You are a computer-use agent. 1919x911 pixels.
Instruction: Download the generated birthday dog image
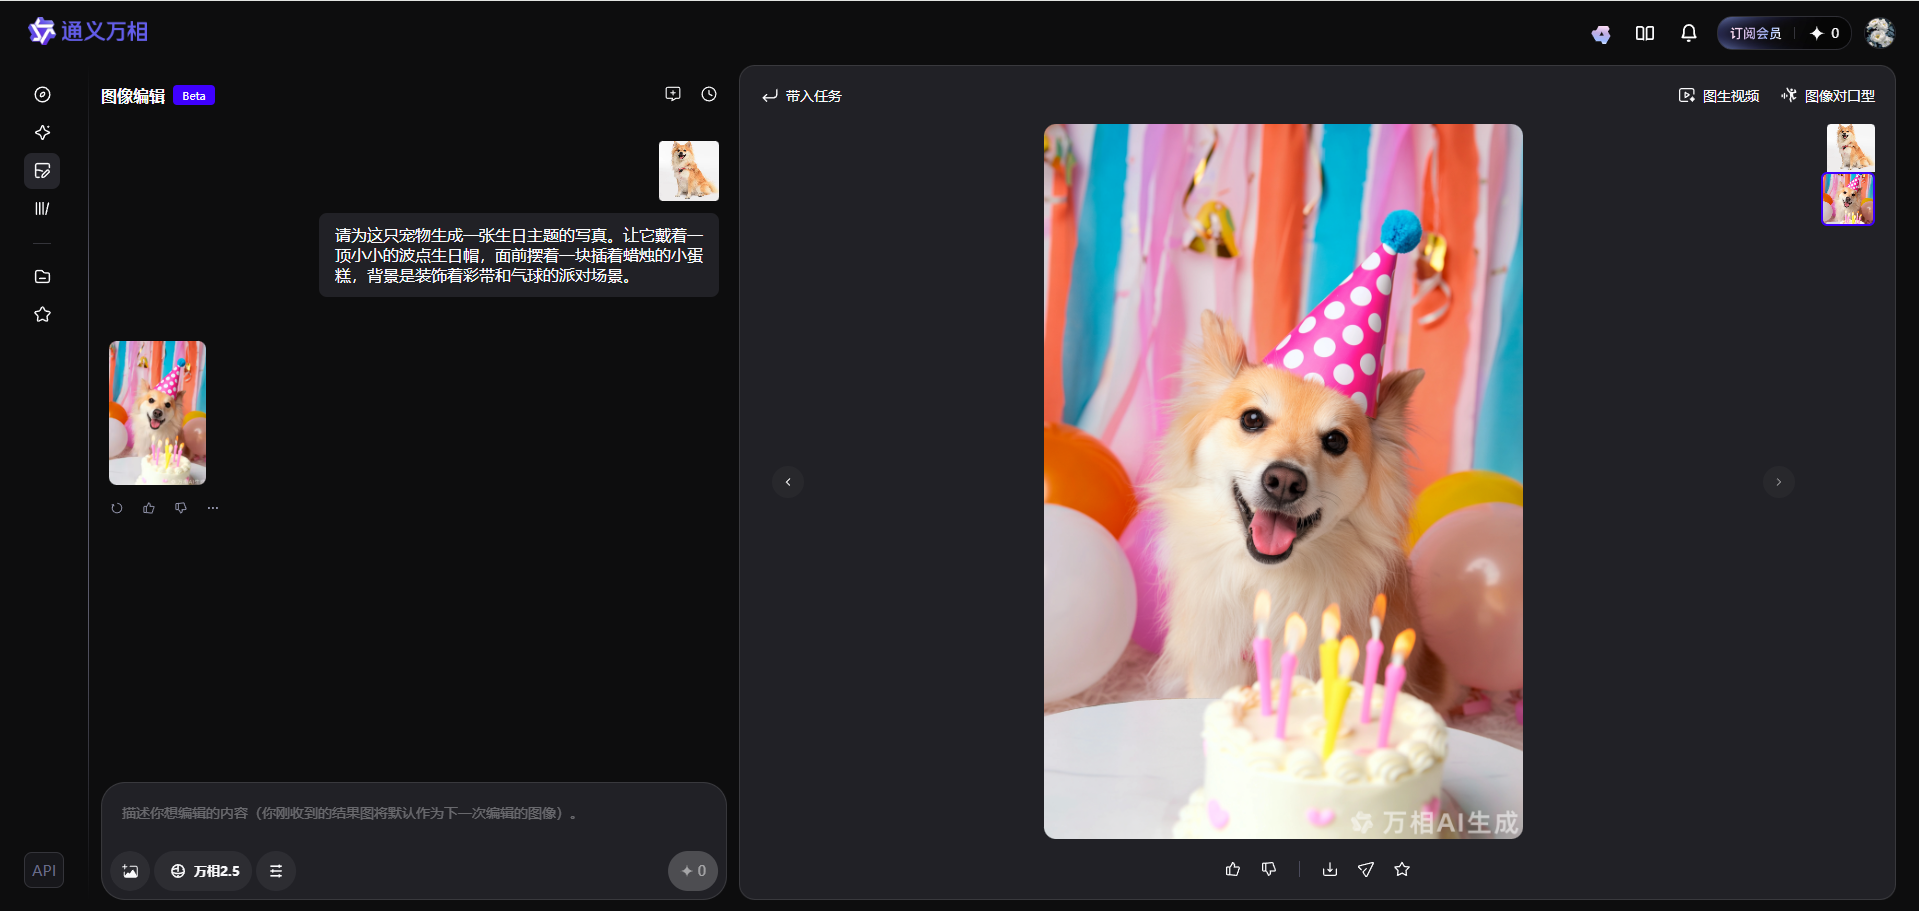(1329, 869)
